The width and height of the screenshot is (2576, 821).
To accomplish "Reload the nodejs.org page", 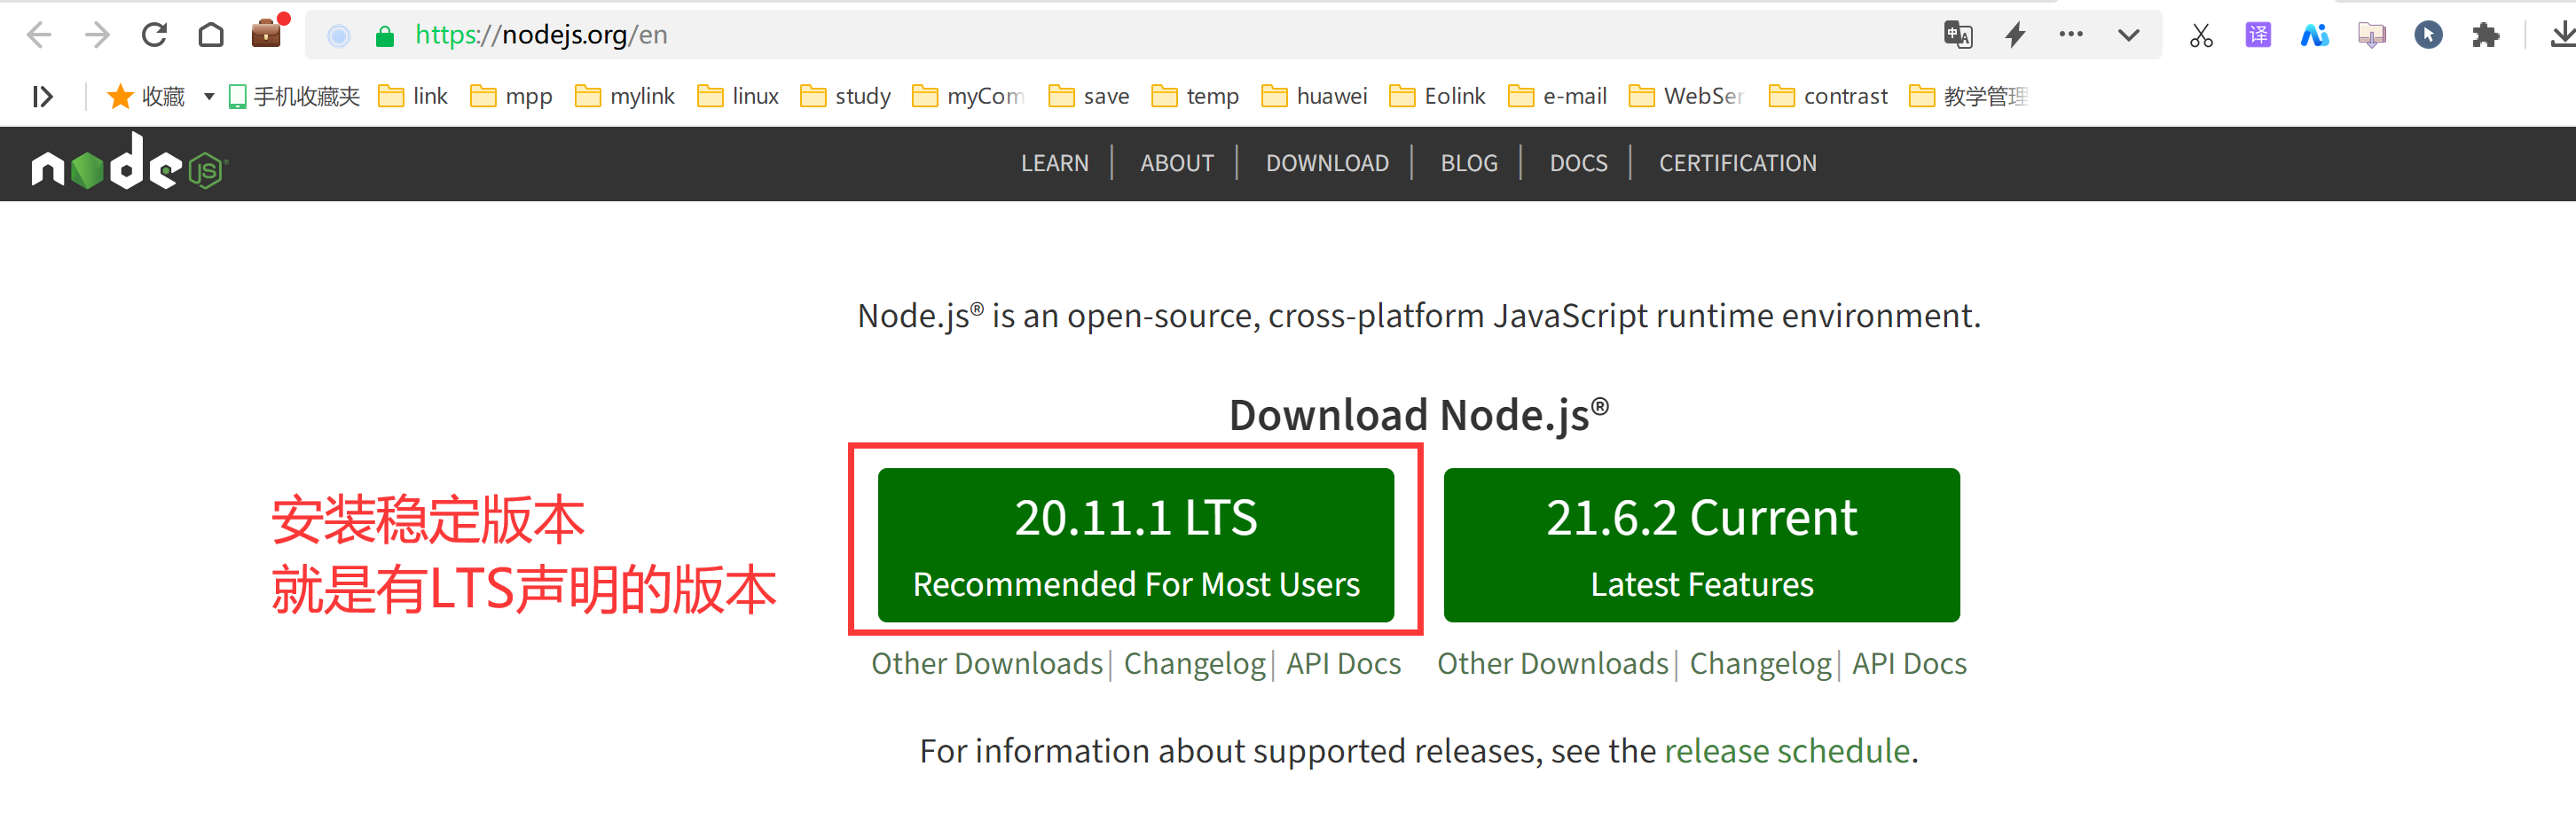I will [154, 35].
